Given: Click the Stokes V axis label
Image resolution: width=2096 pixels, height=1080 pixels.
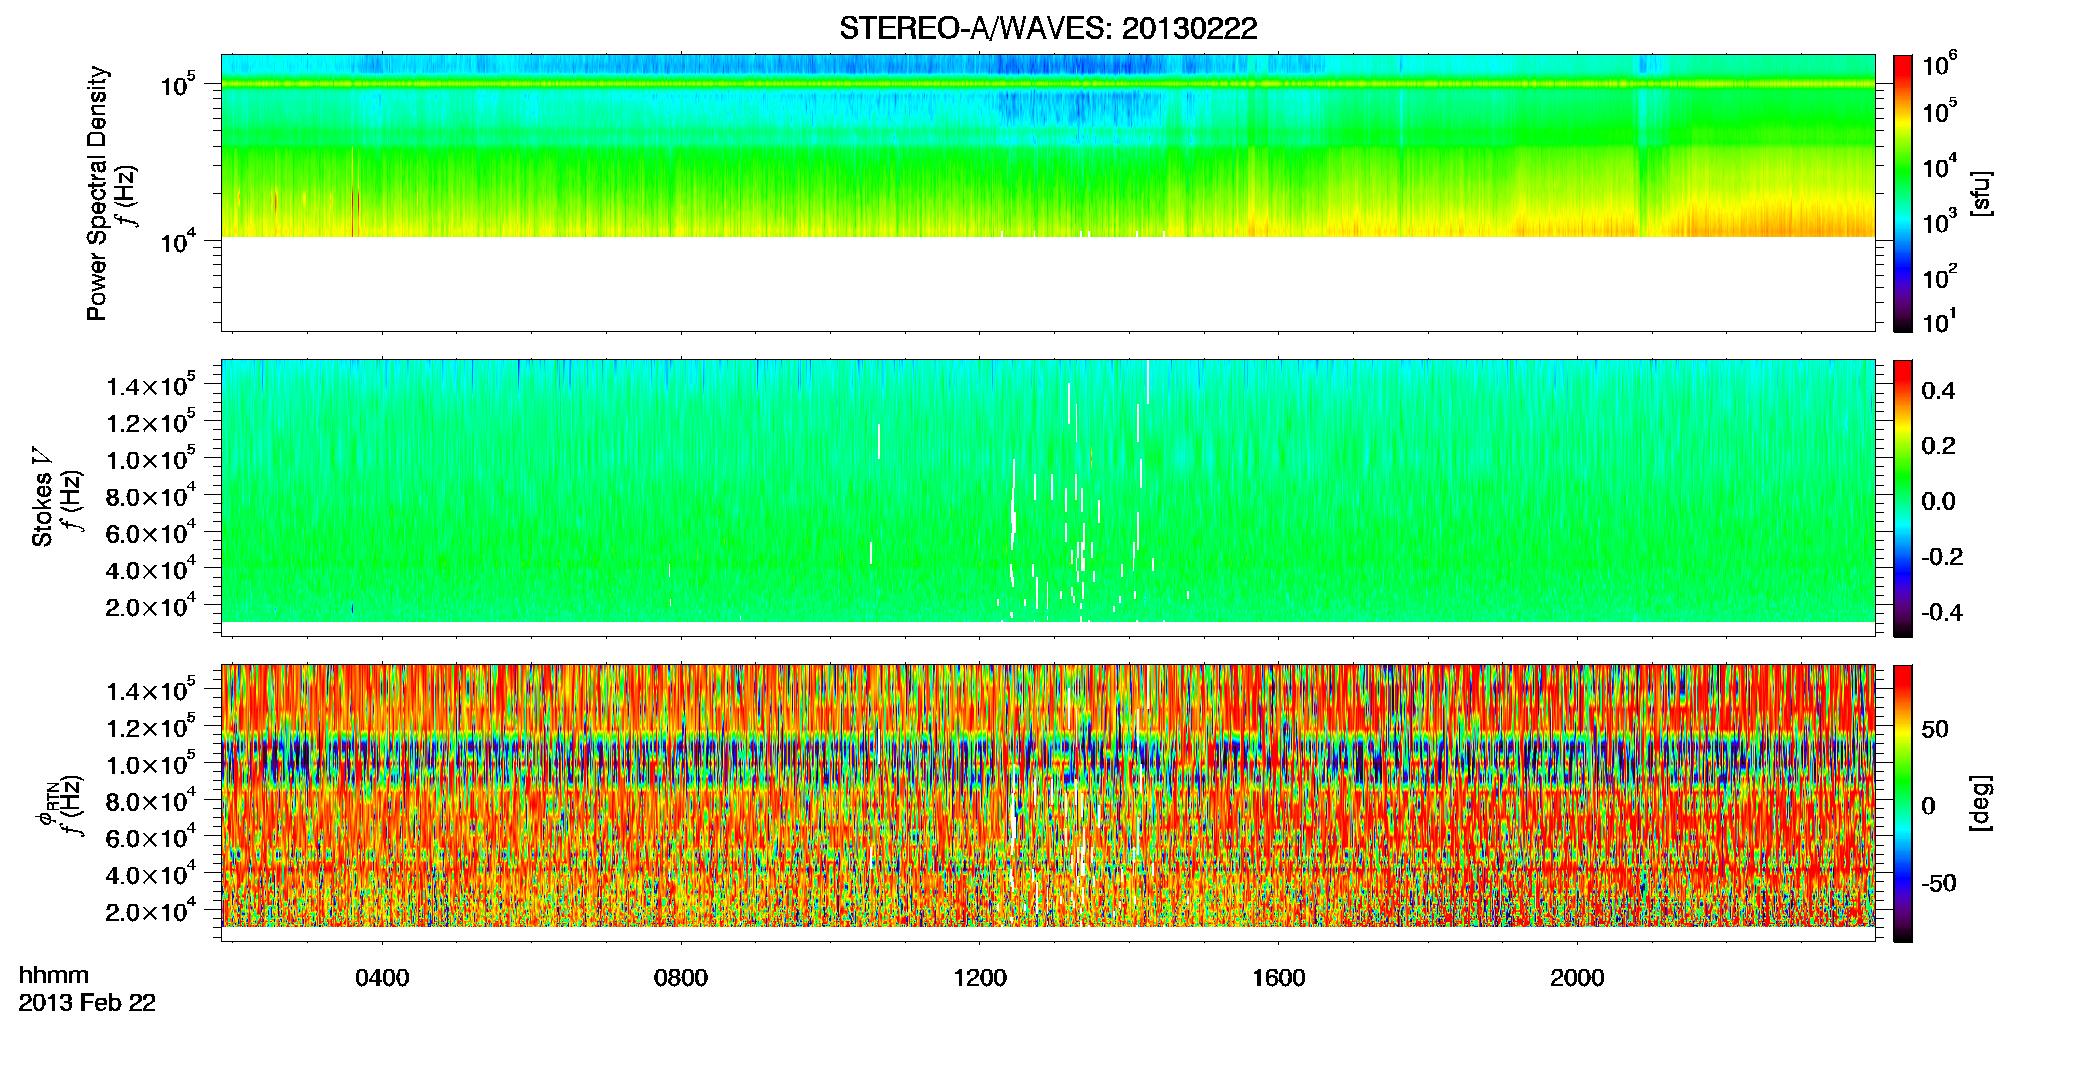Looking at the screenshot, I should [x=42, y=497].
